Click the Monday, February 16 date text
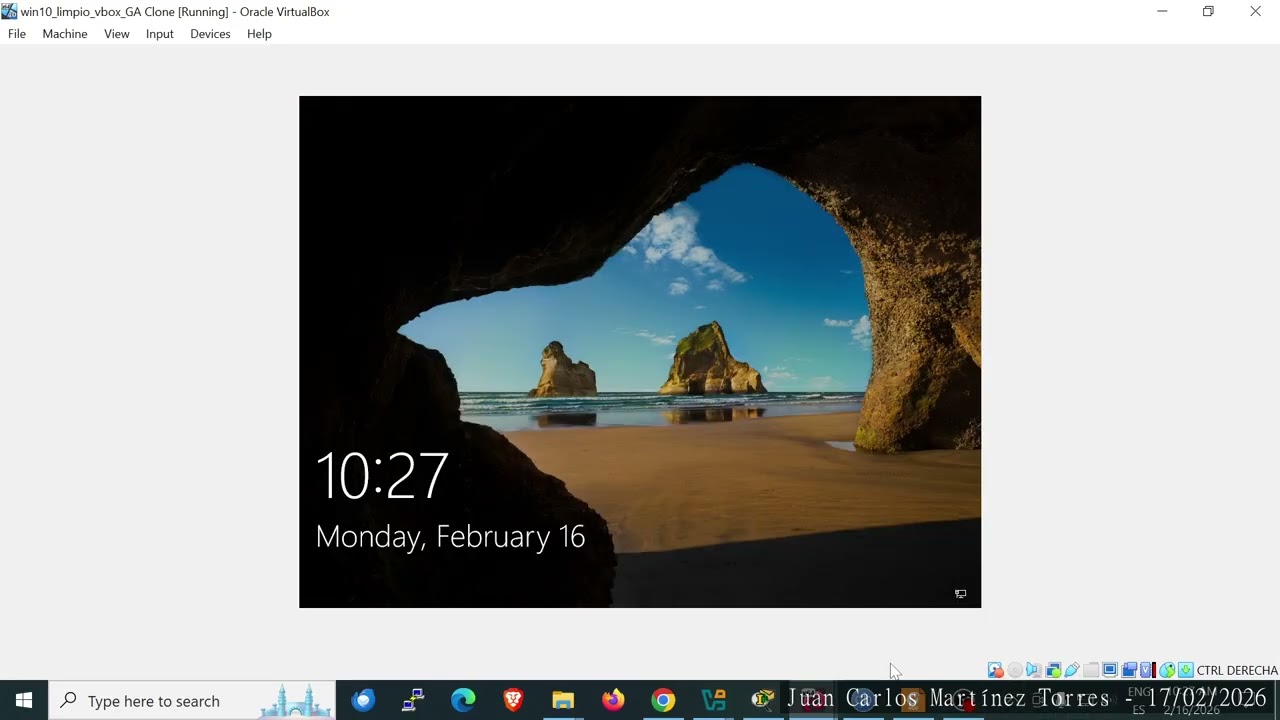Viewport: 1280px width, 720px height. [450, 537]
